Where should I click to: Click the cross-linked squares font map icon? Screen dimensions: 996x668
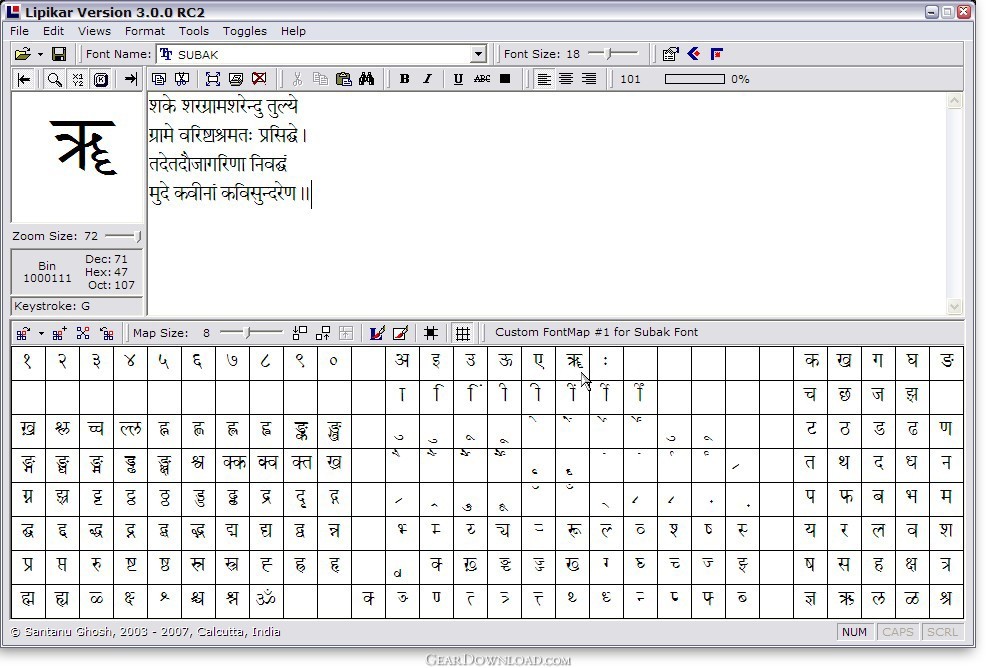click(x=83, y=333)
